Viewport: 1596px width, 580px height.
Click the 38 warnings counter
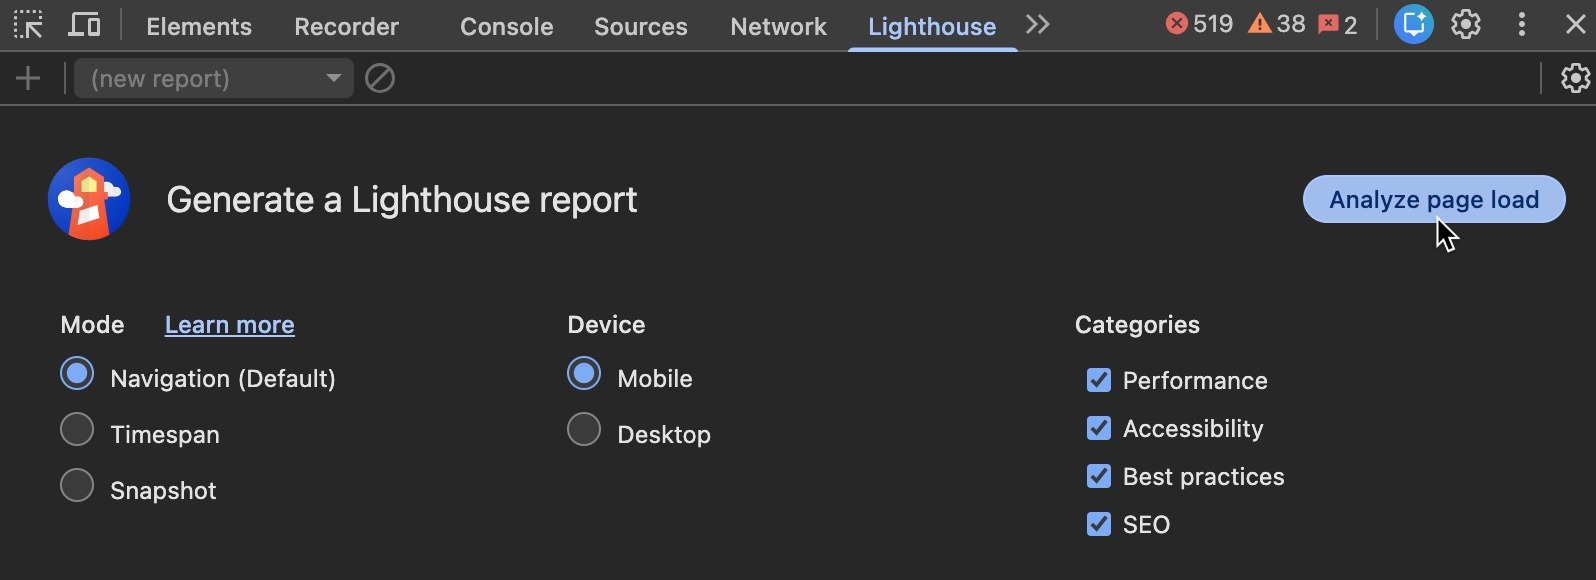pos(1276,24)
